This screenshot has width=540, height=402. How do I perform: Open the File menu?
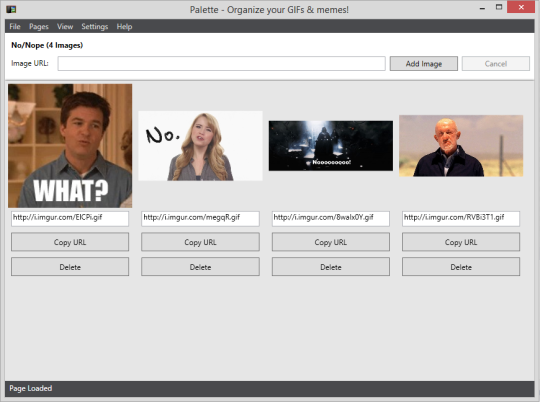[x=15, y=27]
